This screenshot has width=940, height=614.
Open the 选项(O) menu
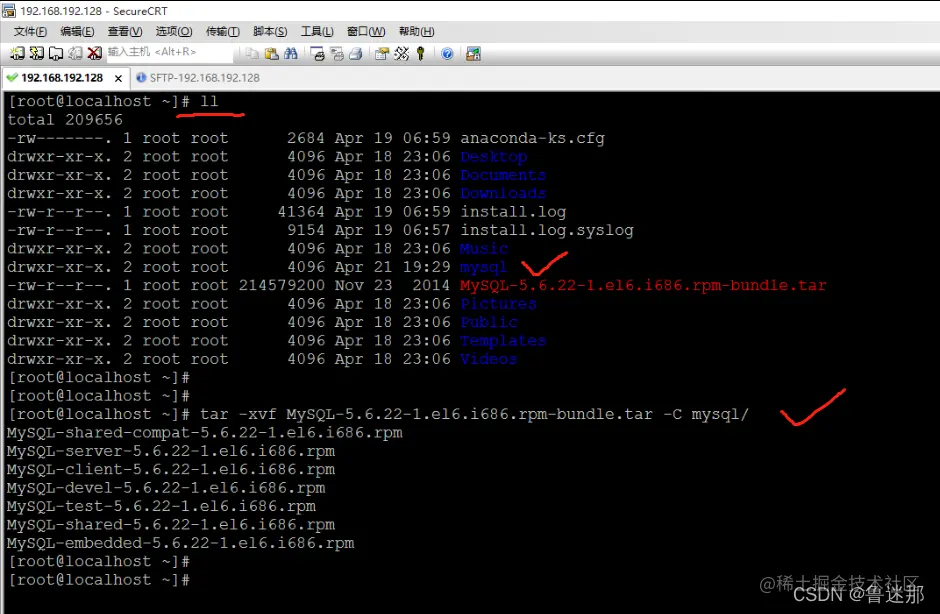tap(174, 31)
